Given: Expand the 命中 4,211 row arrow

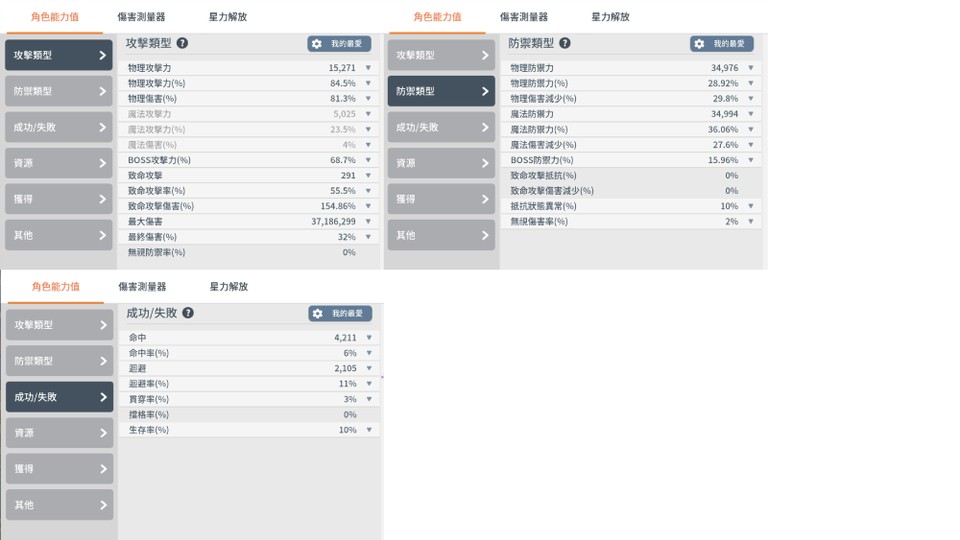Looking at the screenshot, I should (x=369, y=338).
